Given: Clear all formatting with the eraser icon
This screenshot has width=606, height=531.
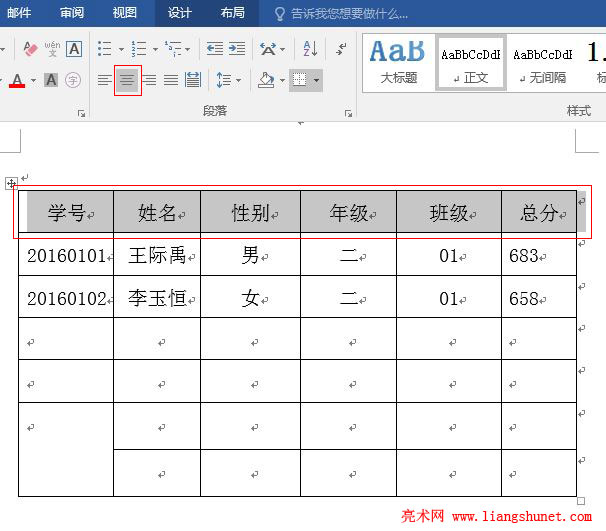Looking at the screenshot, I should [x=30, y=49].
